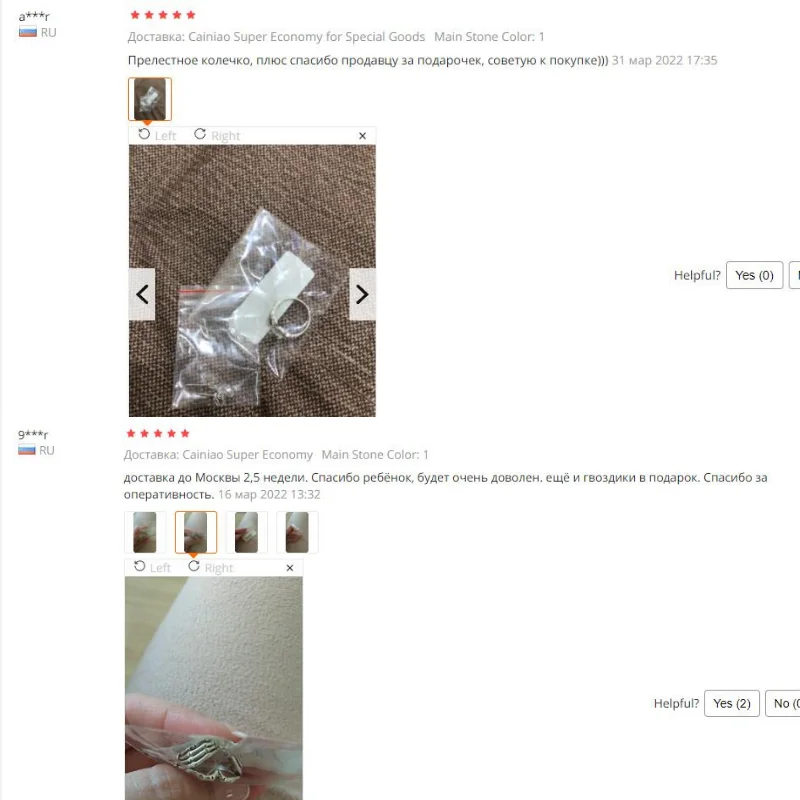This screenshot has height=800, width=800.
Task: Close the first review's photo viewer
Action: [362, 136]
